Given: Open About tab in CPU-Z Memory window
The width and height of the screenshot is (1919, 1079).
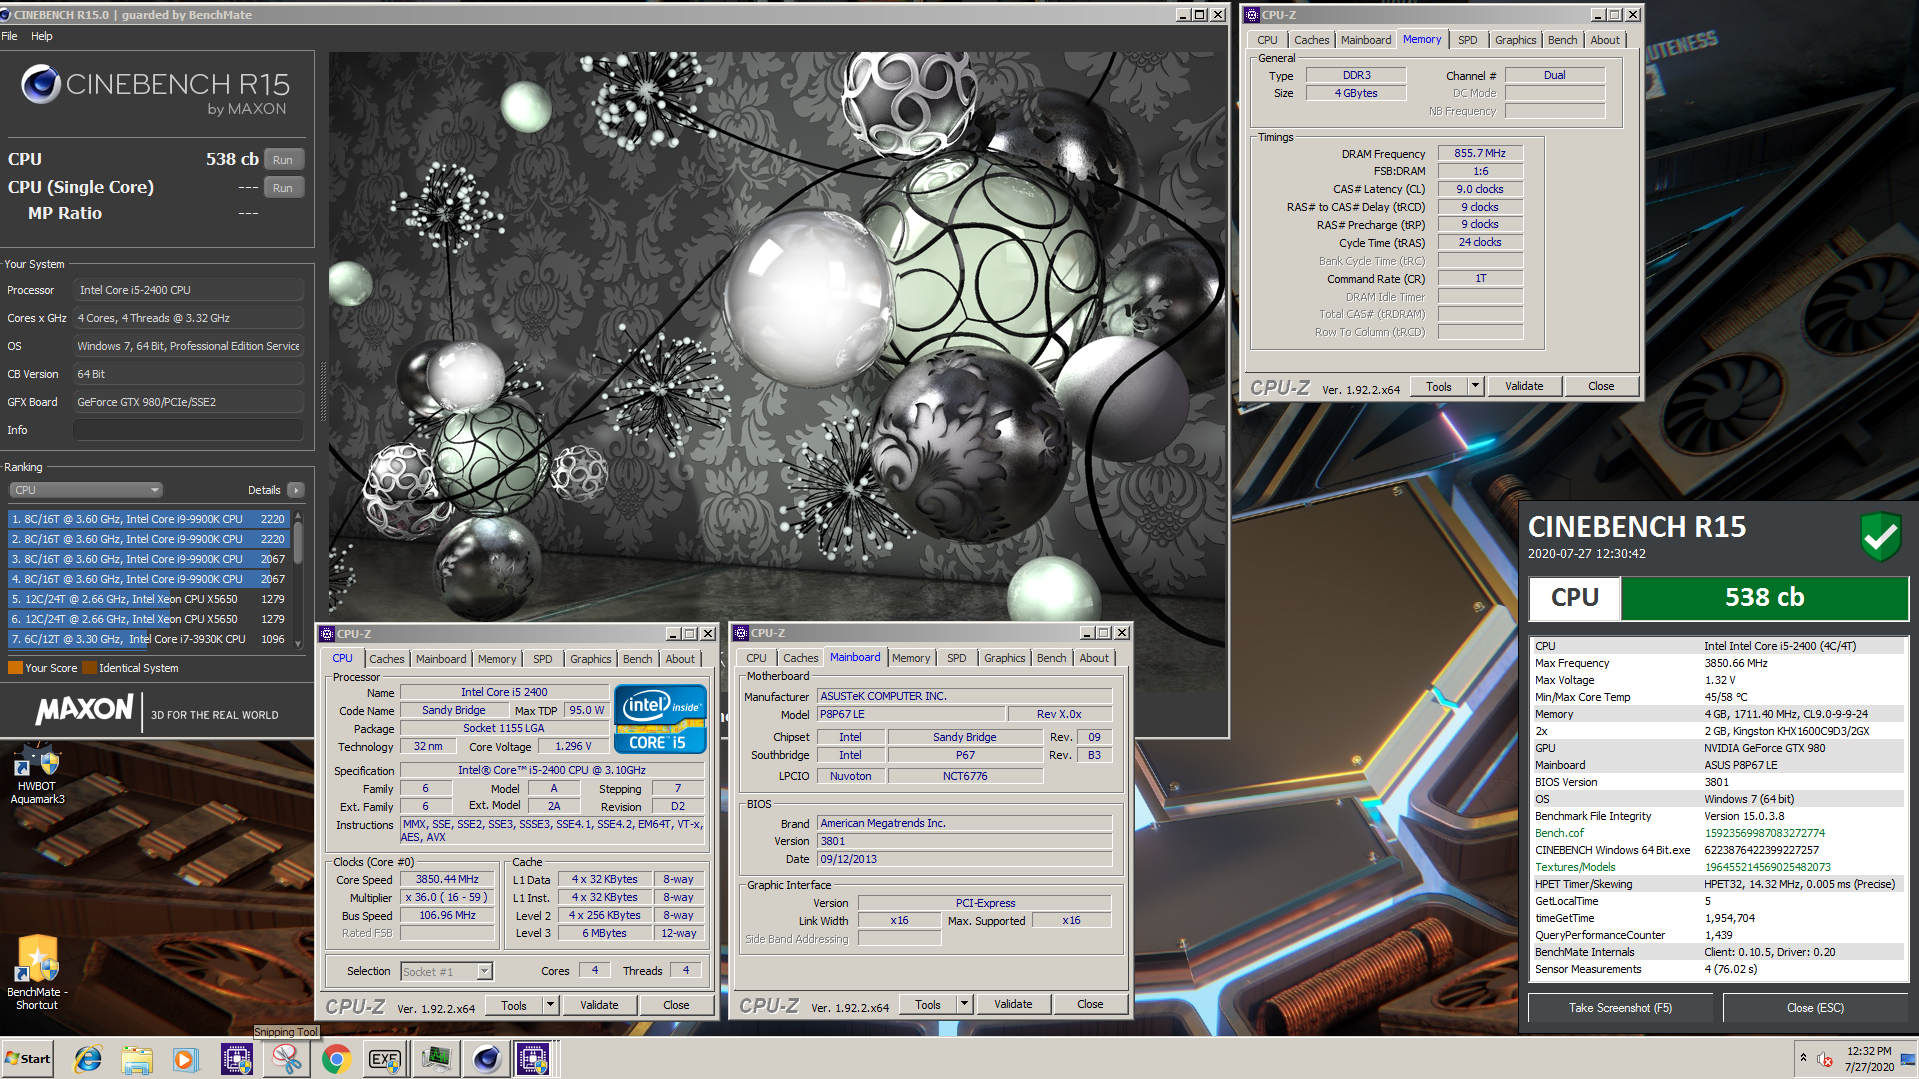Looking at the screenshot, I should (x=1605, y=40).
